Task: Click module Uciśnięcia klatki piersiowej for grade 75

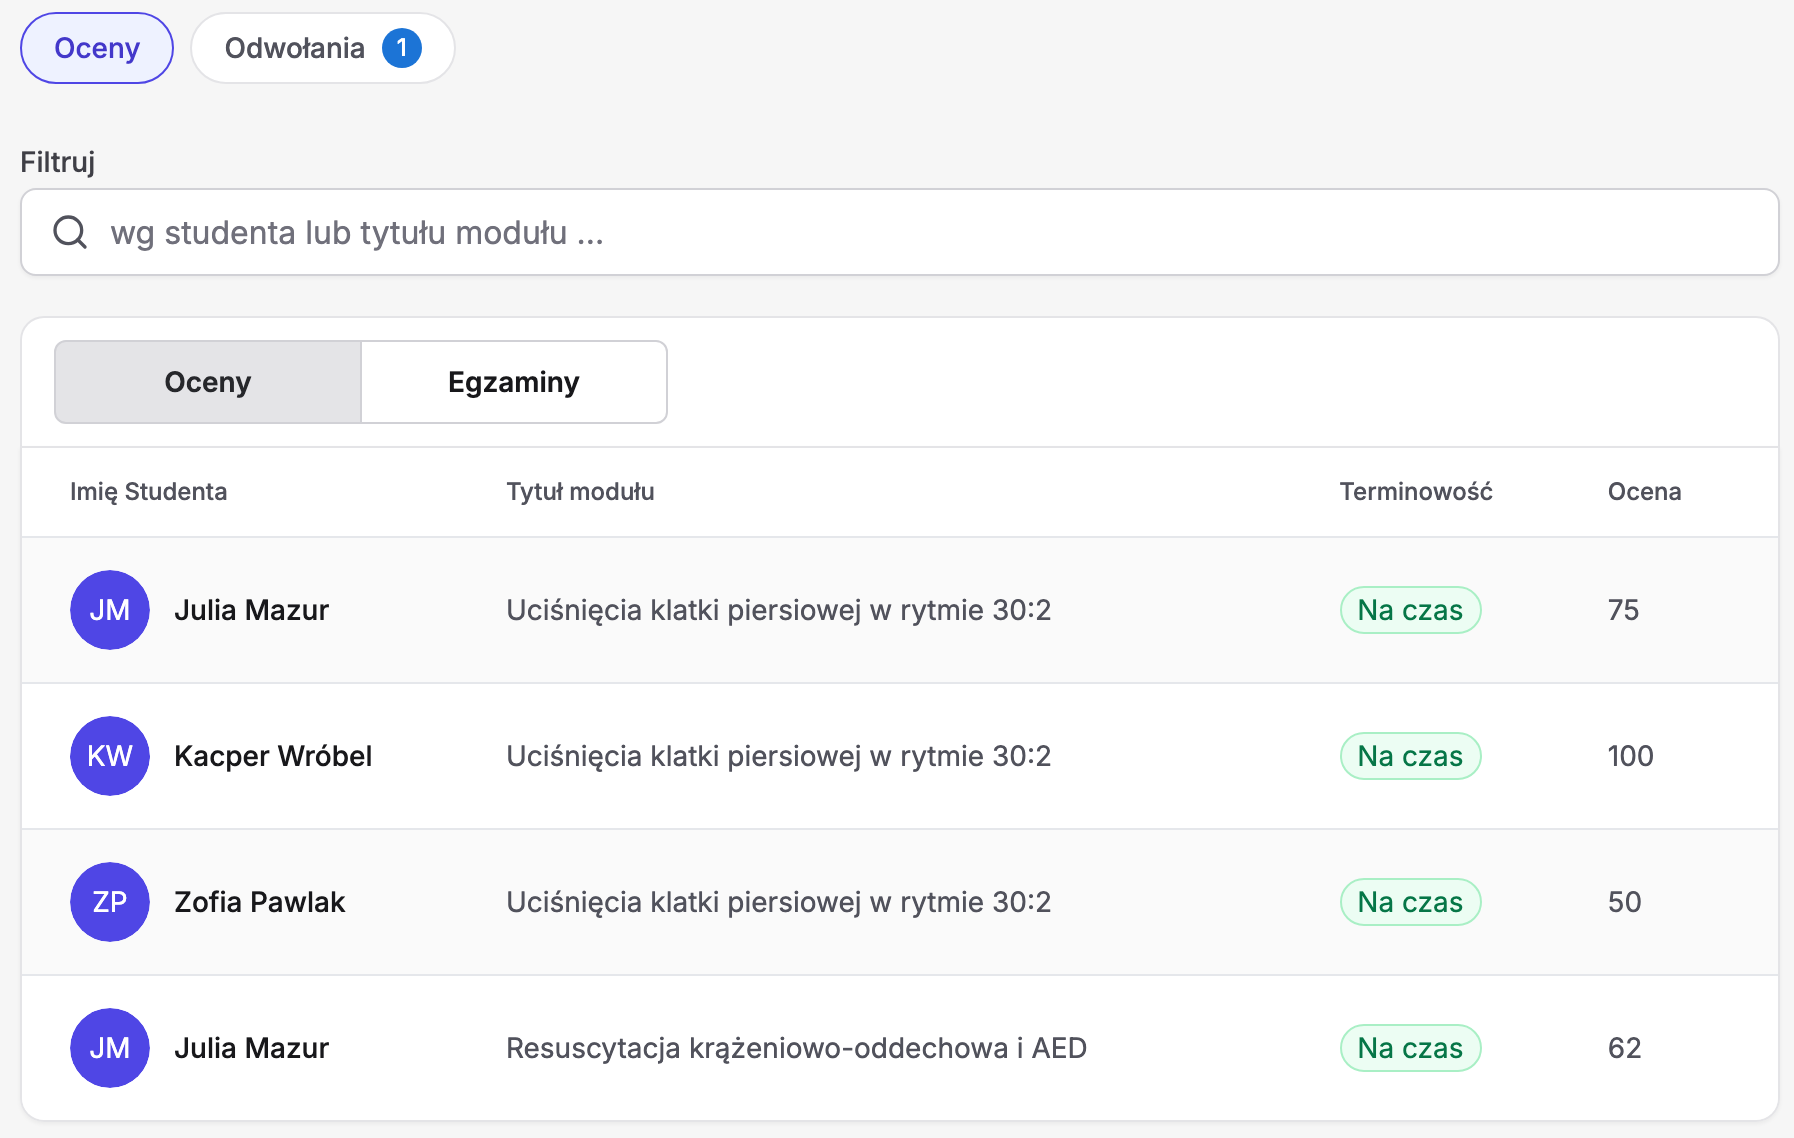Action: point(779,610)
